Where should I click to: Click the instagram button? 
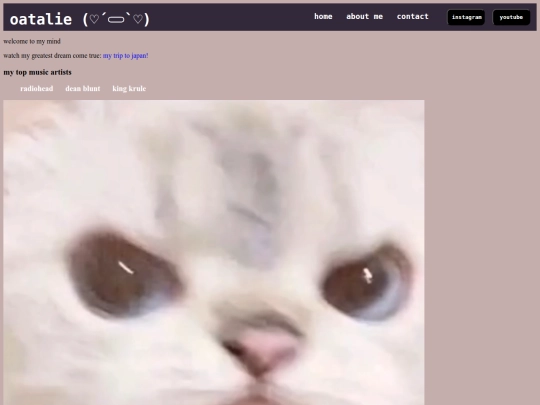coord(466,17)
